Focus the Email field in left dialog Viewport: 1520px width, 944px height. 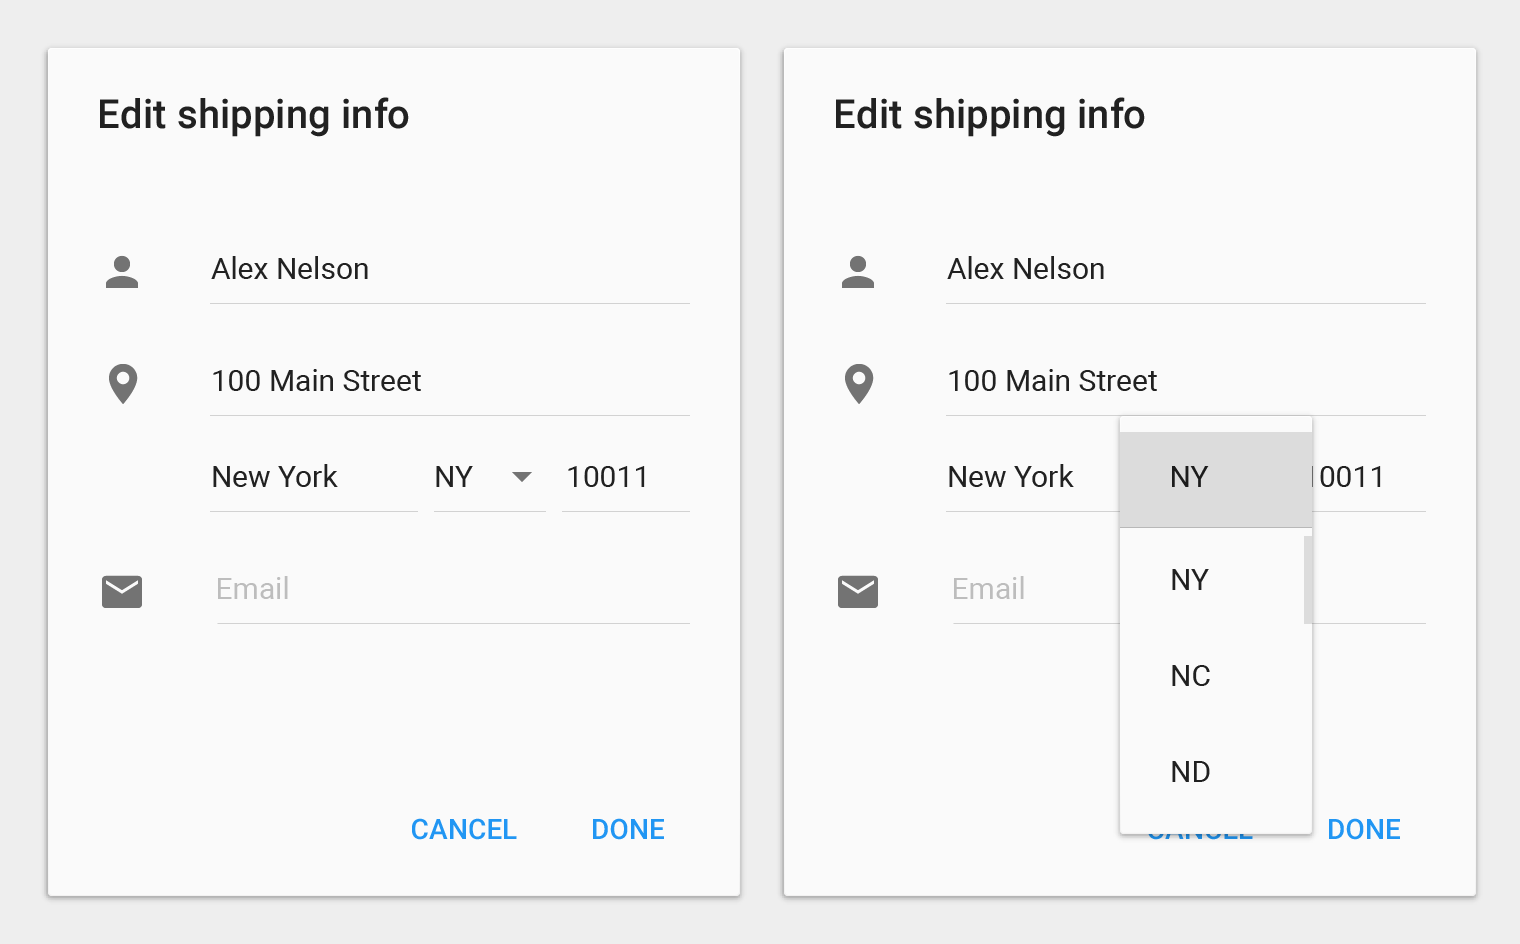coord(453,590)
